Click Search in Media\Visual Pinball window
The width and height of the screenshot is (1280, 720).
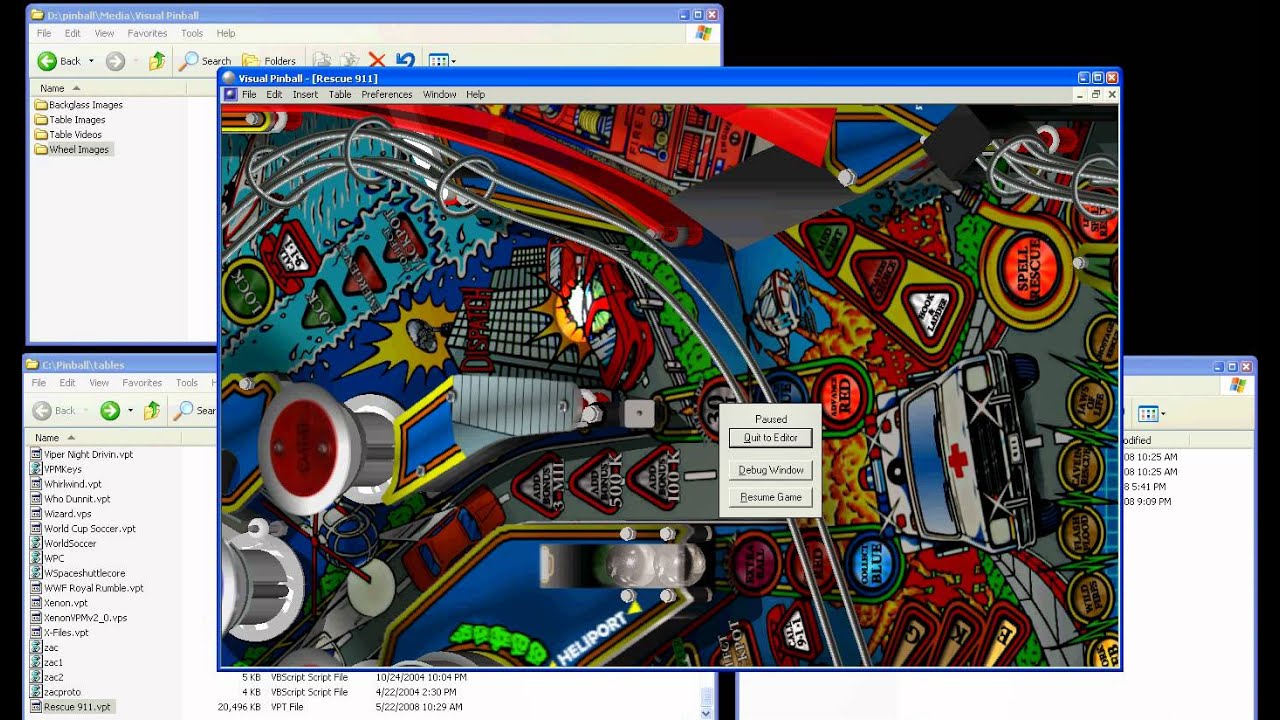pyautogui.click(x=205, y=61)
